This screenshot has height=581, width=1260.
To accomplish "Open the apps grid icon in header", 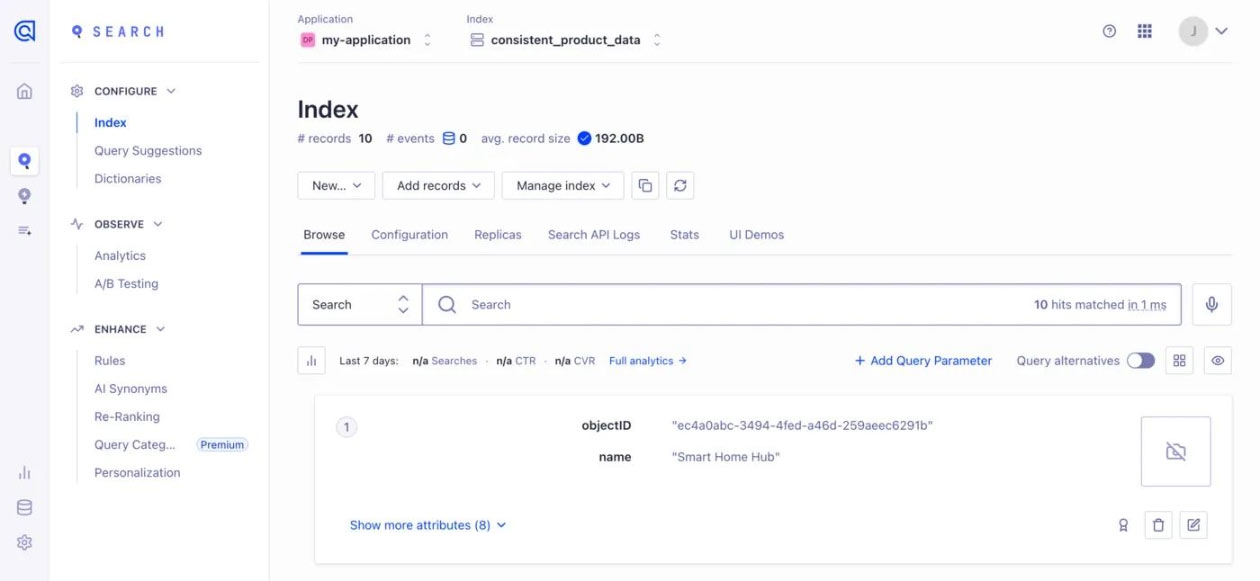I will (1145, 32).
